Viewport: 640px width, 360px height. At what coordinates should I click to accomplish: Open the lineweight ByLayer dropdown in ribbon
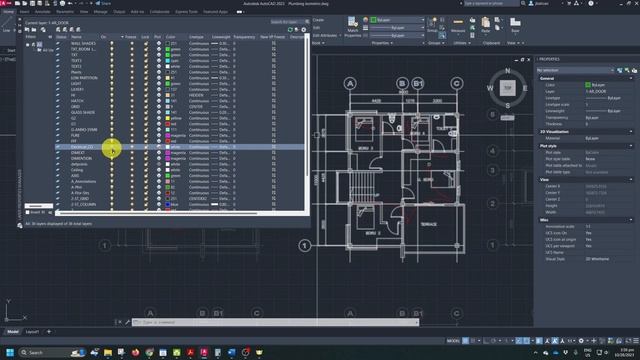[398, 28]
